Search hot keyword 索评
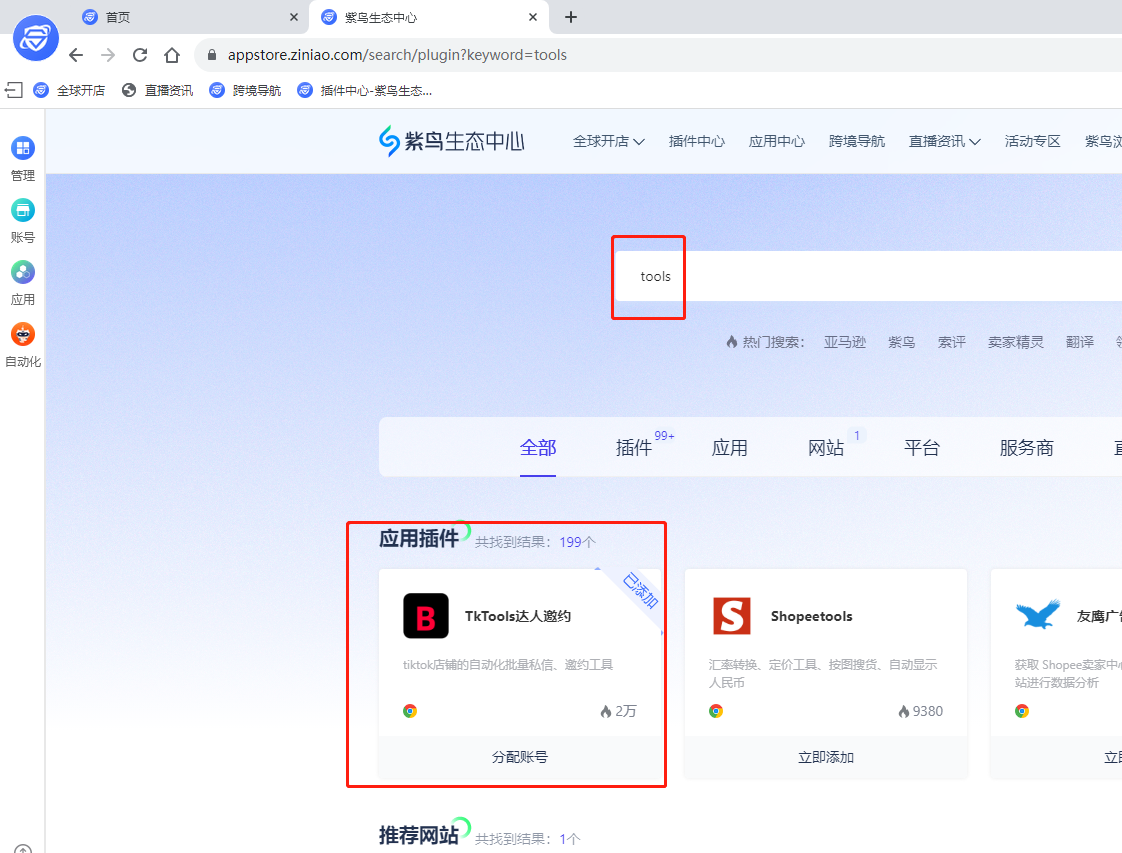This screenshot has width=1122, height=853. pos(952,342)
